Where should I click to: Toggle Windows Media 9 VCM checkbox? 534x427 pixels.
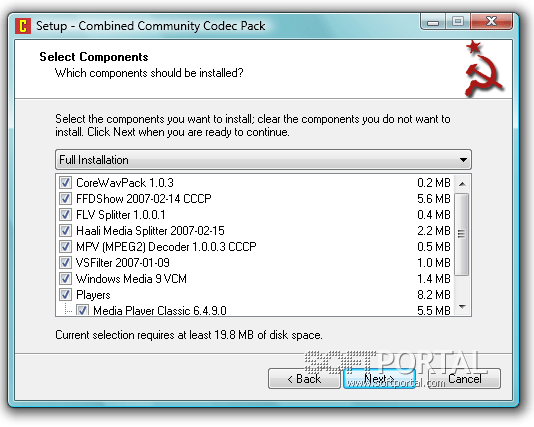tap(65, 279)
